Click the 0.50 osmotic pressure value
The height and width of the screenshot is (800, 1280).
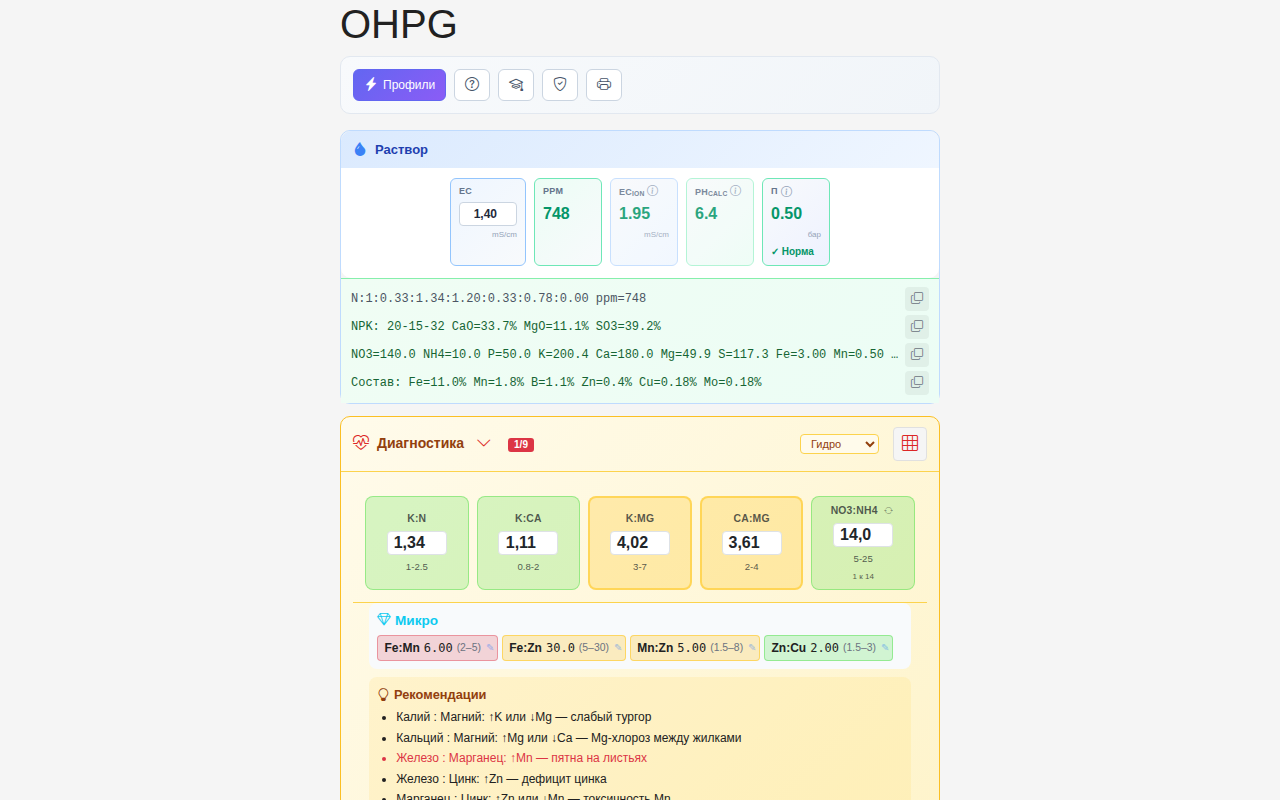point(786,213)
